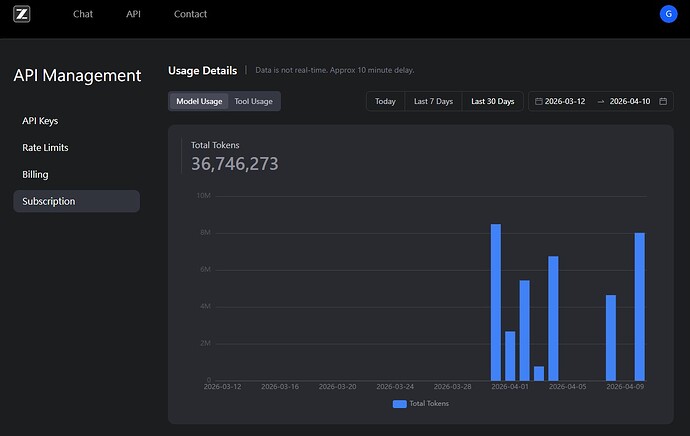Image resolution: width=690 pixels, height=436 pixels.
Task: Select Last 7 Days range
Action: point(433,101)
